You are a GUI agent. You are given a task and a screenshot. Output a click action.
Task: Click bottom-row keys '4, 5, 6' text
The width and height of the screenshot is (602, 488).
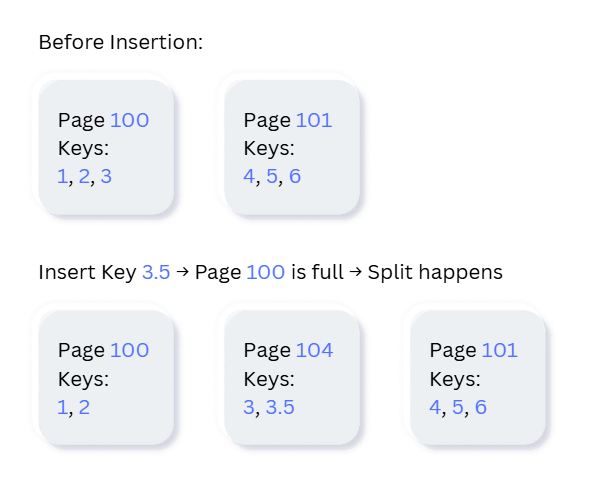458,407
